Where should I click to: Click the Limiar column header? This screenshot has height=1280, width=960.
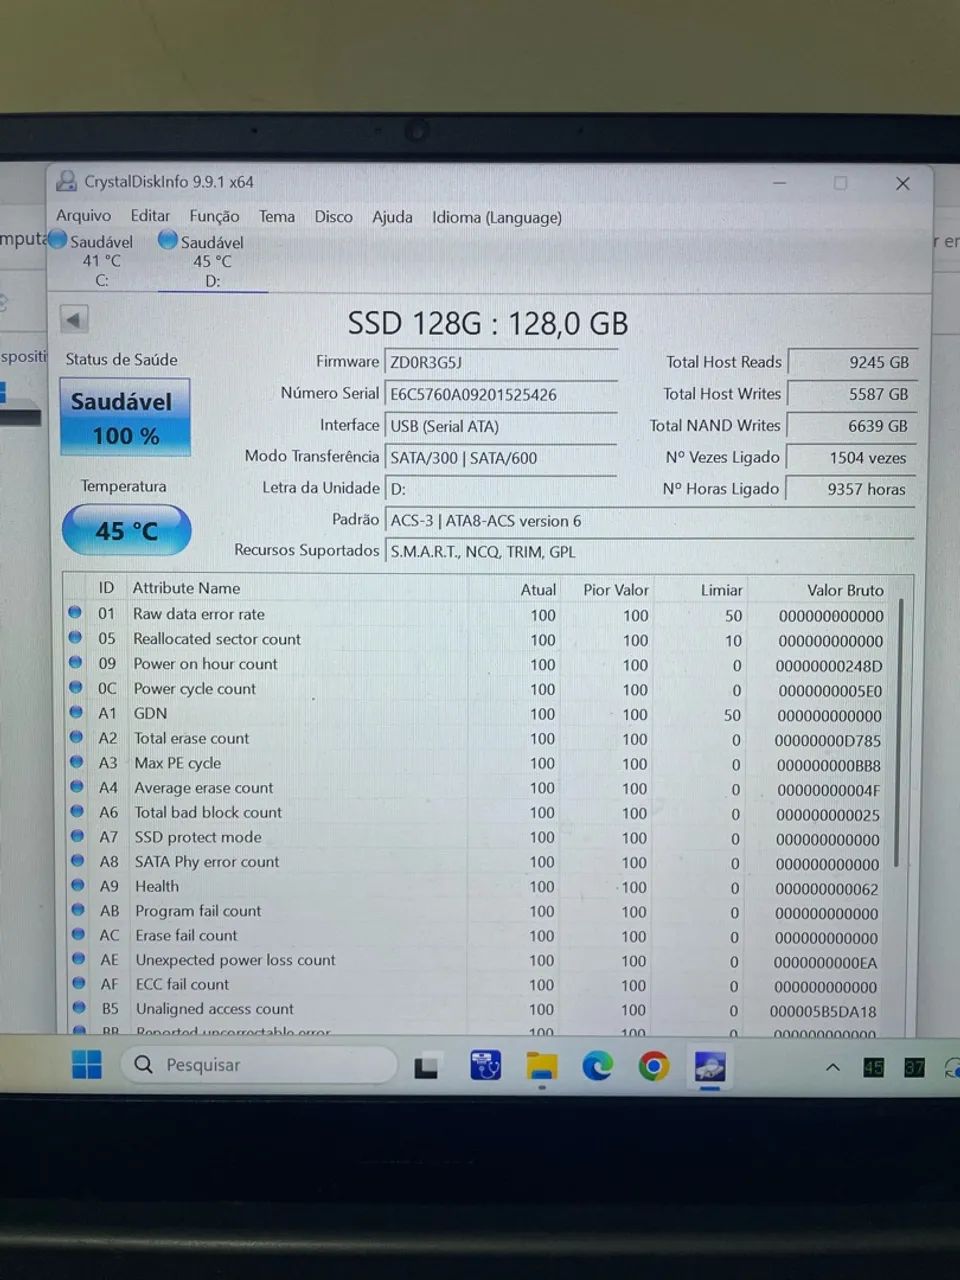(721, 590)
